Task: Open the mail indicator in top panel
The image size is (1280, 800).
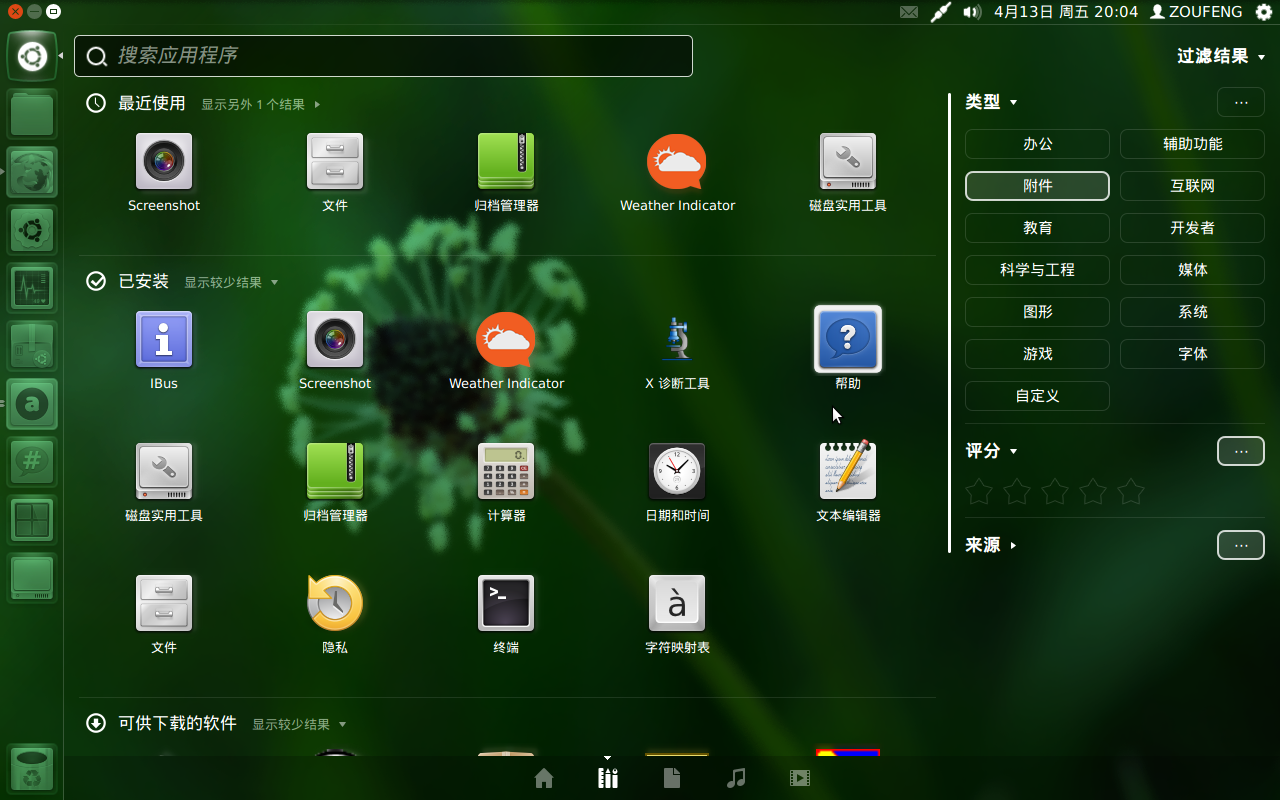Action: (x=908, y=12)
